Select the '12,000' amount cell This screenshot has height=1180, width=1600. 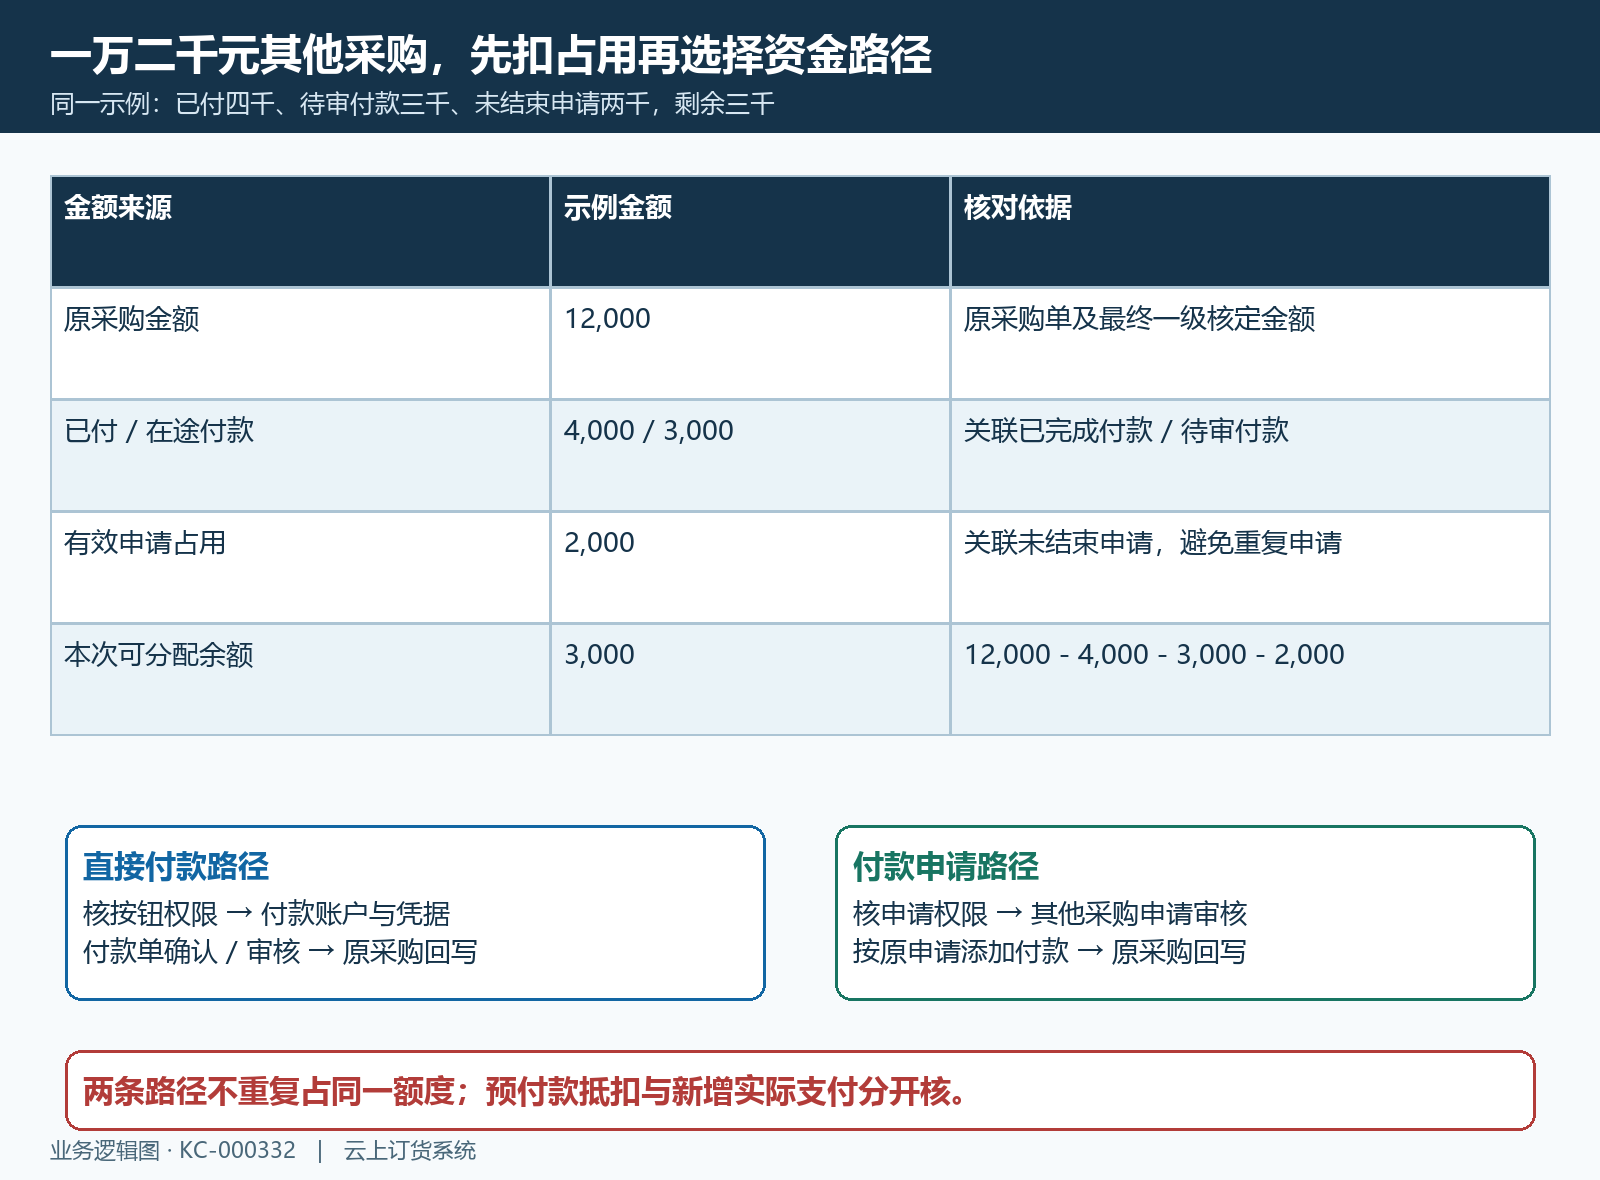pyautogui.click(x=750, y=344)
